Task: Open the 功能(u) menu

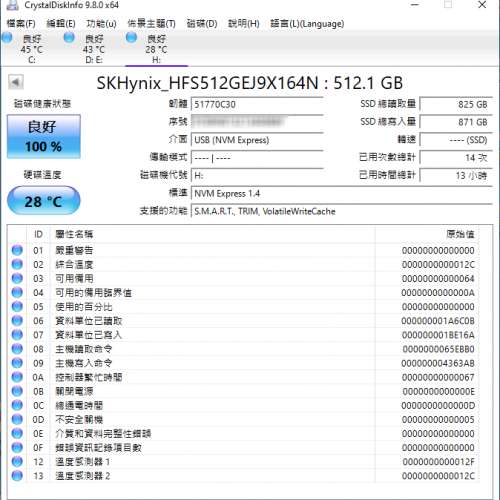Action: (x=101, y=24)
